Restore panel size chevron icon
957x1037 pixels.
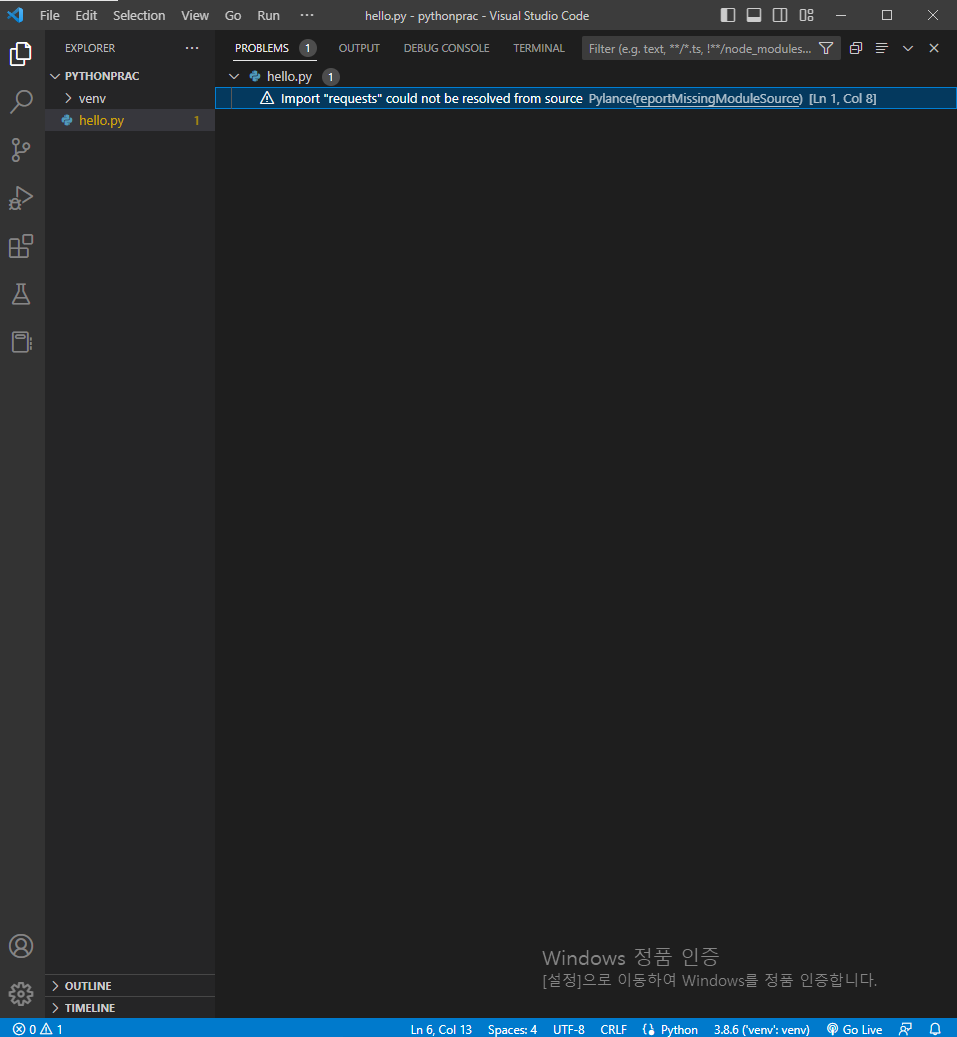click(908, 48)
